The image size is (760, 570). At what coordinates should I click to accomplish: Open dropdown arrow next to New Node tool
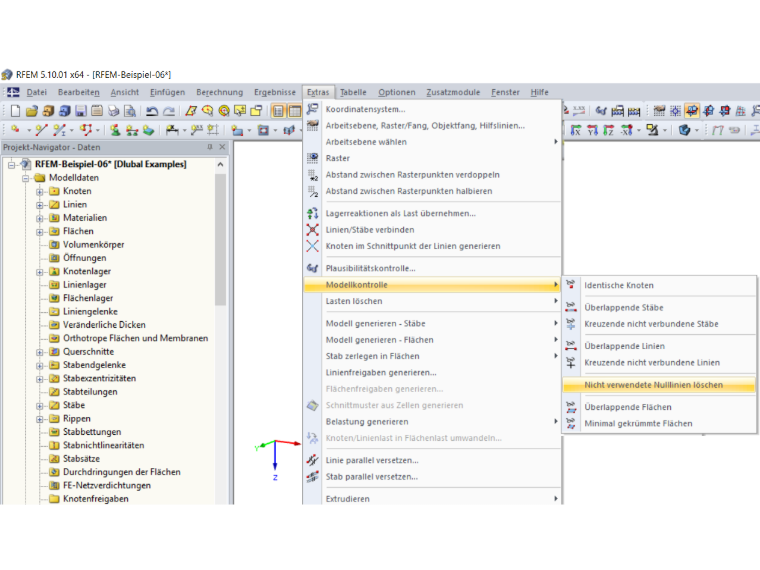click(29, 130)
